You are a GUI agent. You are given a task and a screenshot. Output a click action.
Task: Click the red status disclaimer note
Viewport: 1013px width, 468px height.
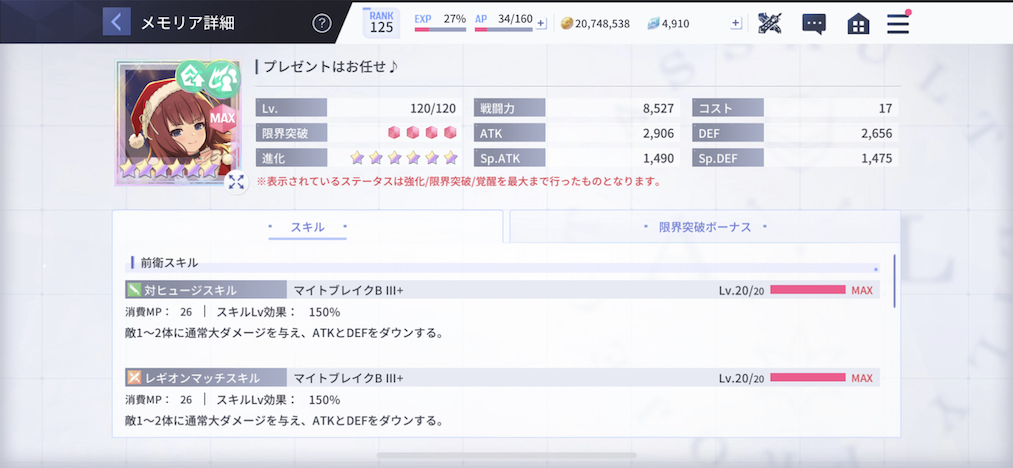(459, 182)
